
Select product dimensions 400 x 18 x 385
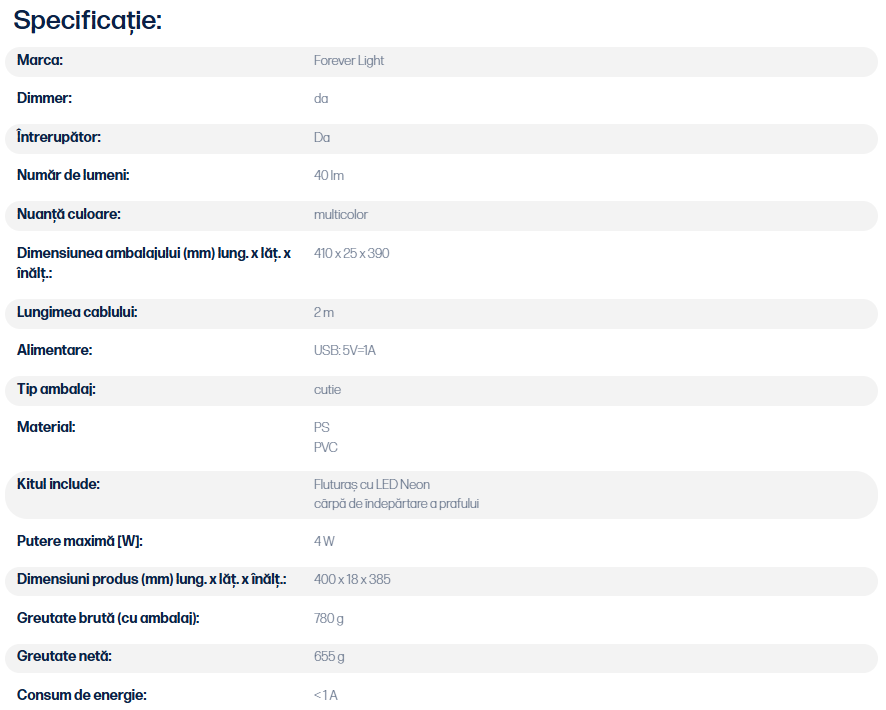tap(352, 580)
